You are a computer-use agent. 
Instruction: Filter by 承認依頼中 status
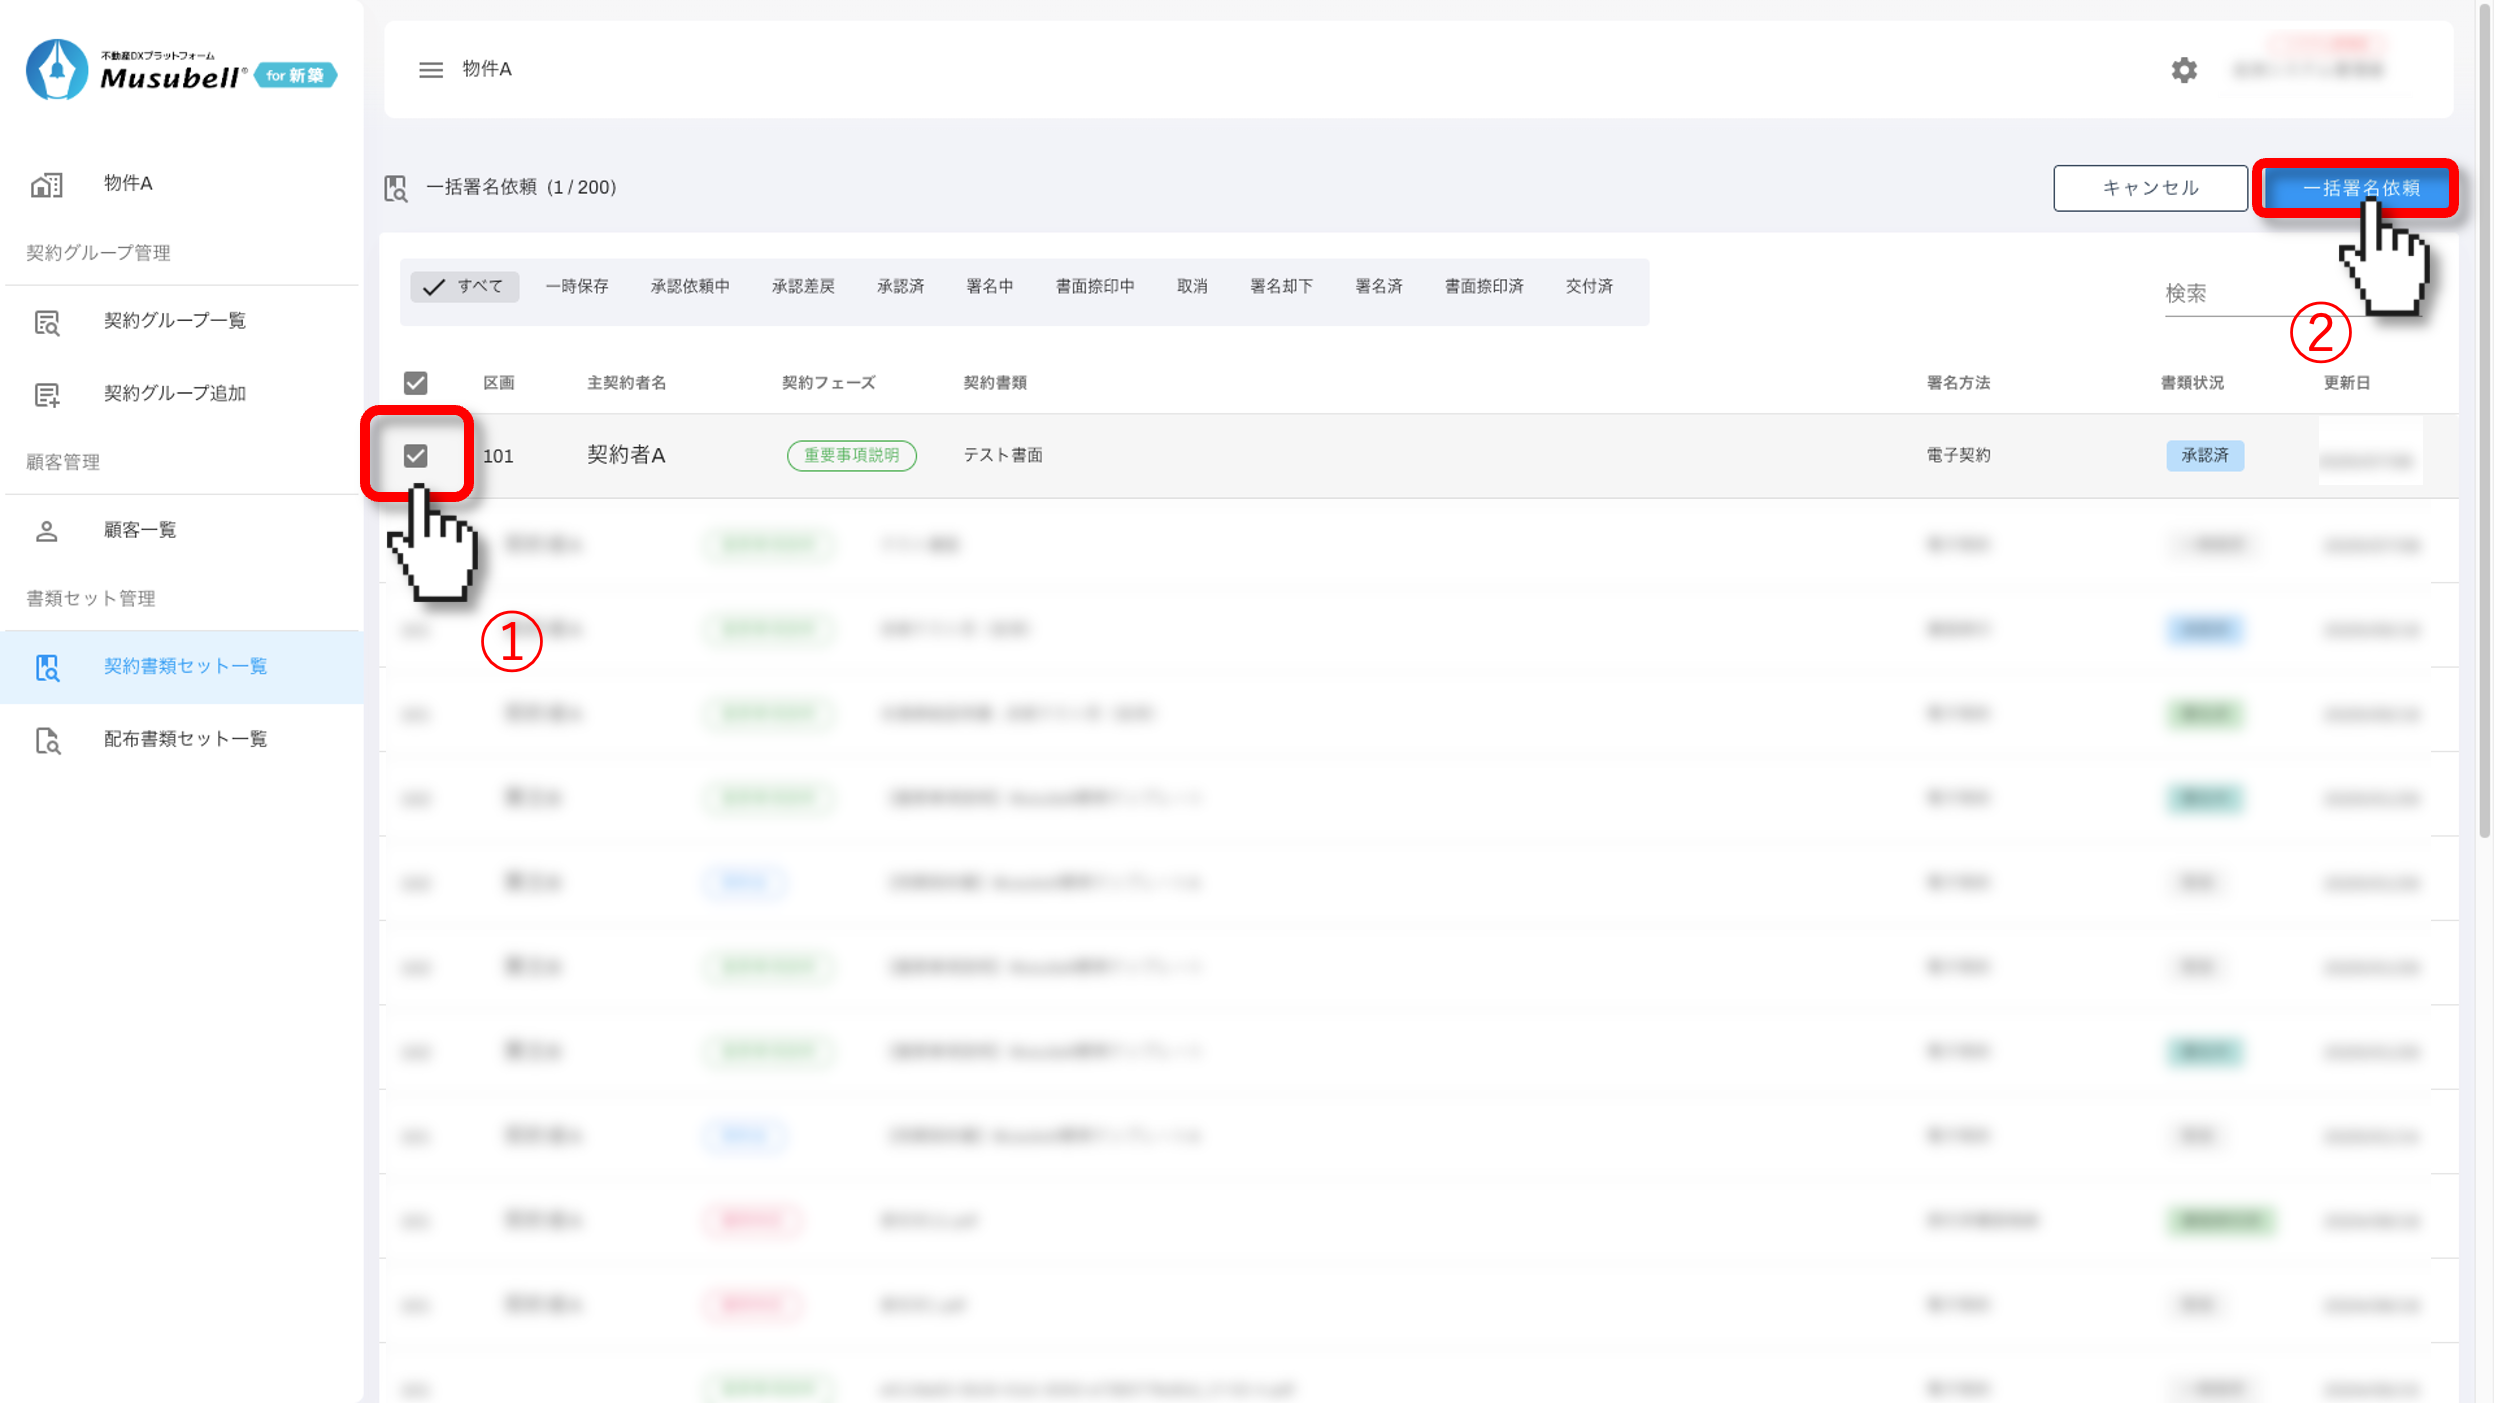pos(690,287)
